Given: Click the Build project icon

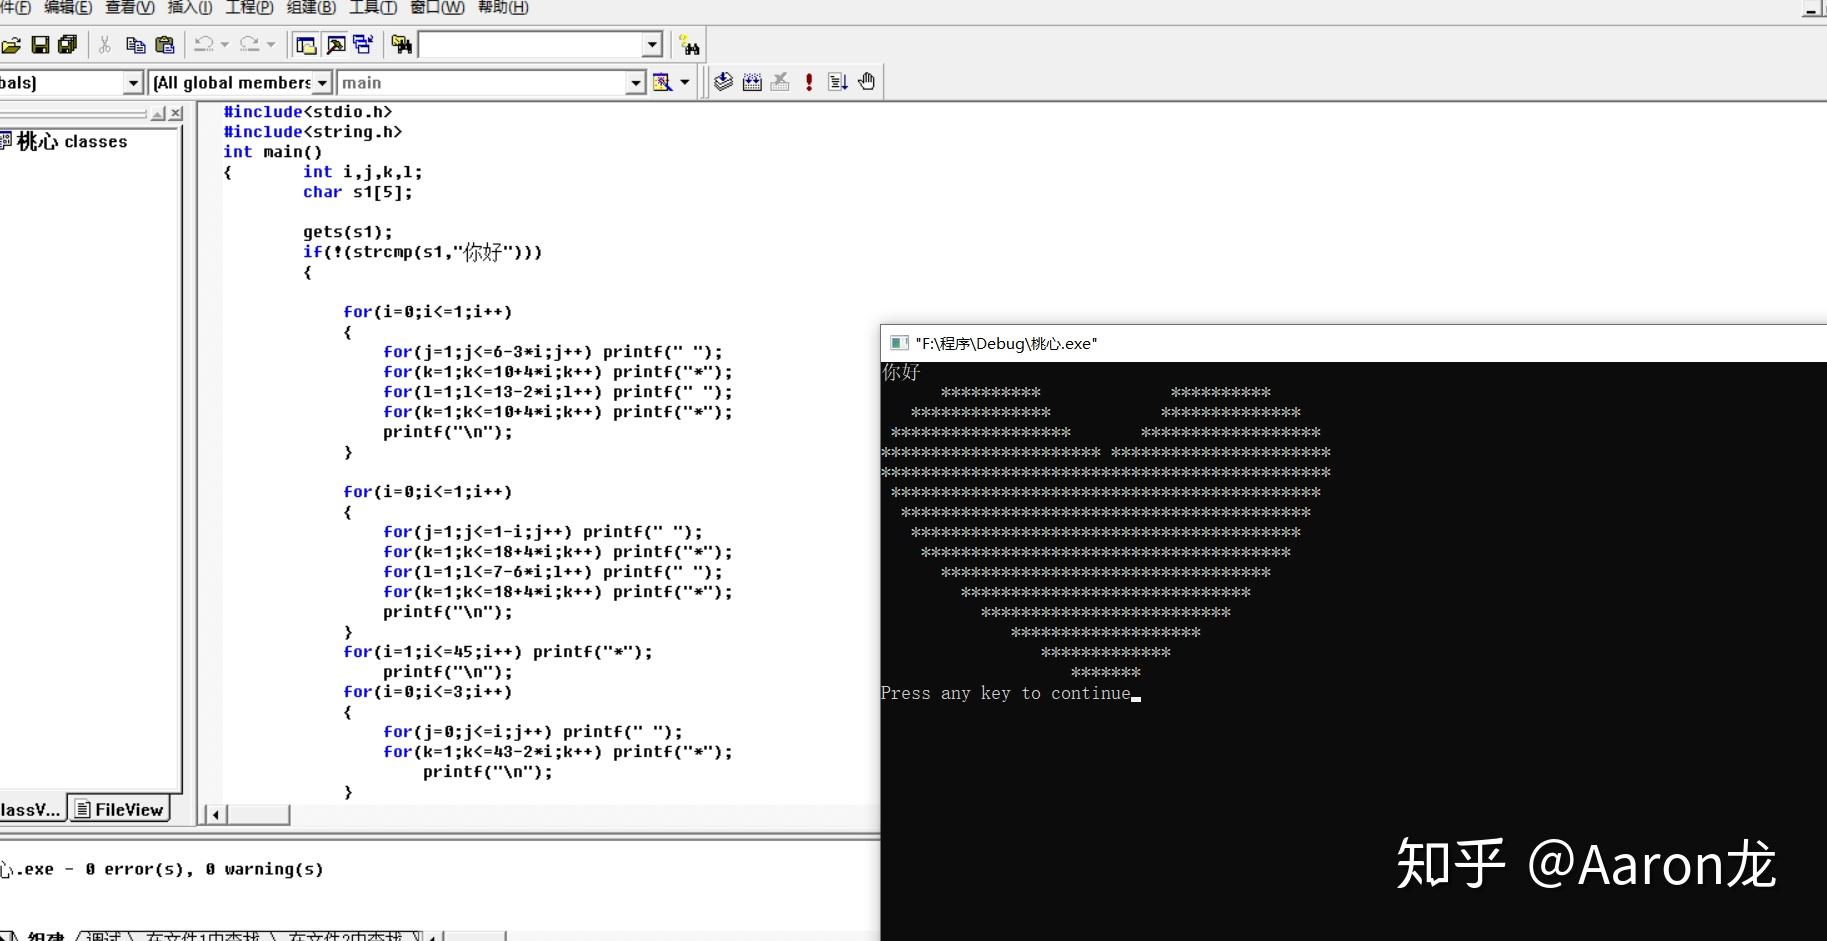Looking at the screenshot, I should click(752, 82).
